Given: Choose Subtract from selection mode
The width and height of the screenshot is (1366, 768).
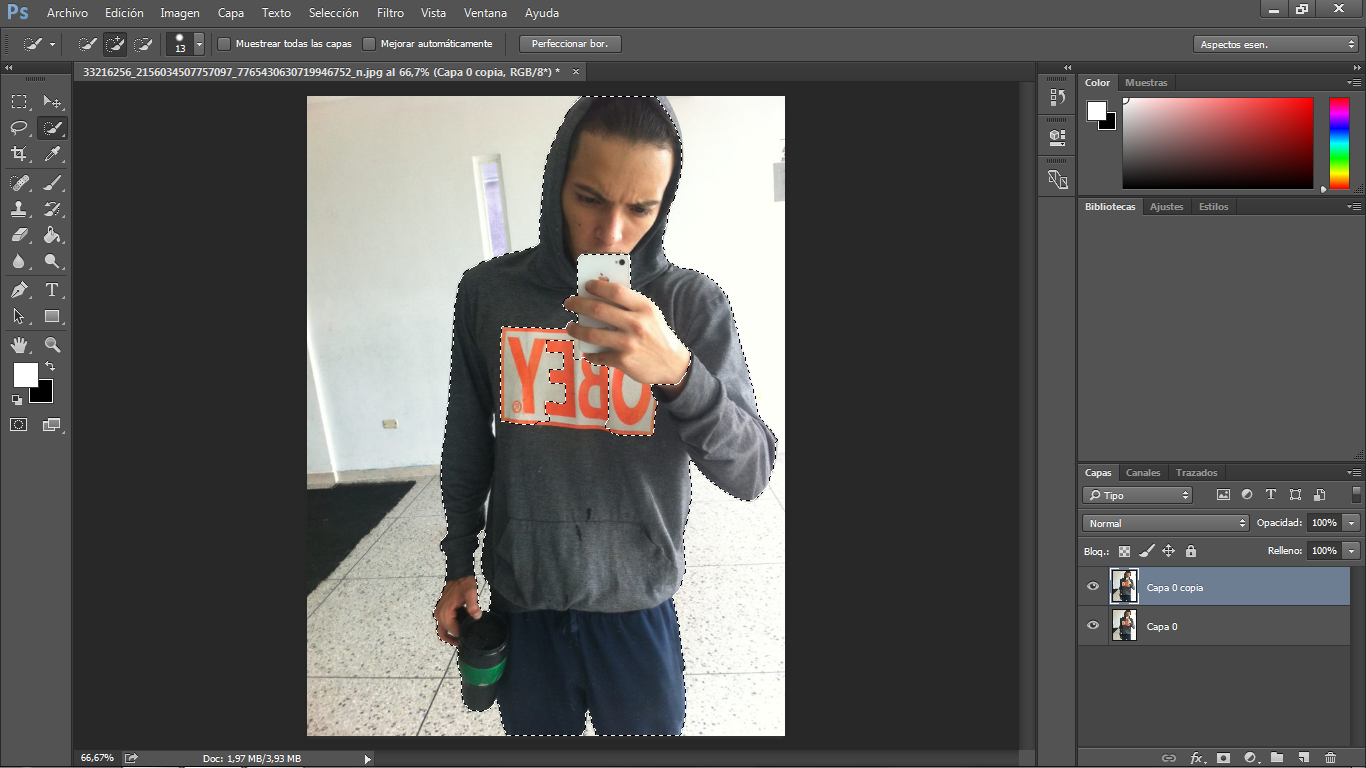Looking at the screenshot, I should point(143,44).
